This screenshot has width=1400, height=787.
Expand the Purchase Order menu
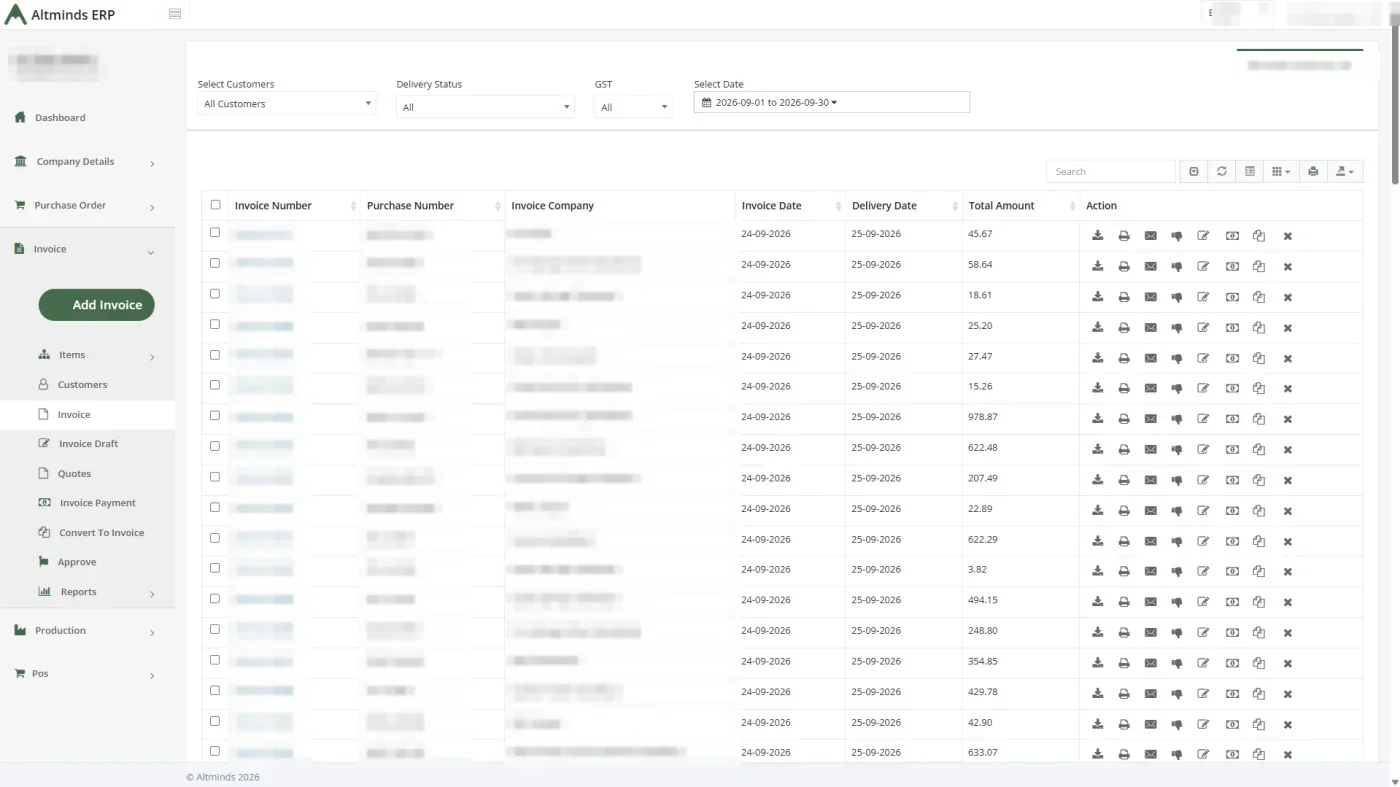[87, 206]
